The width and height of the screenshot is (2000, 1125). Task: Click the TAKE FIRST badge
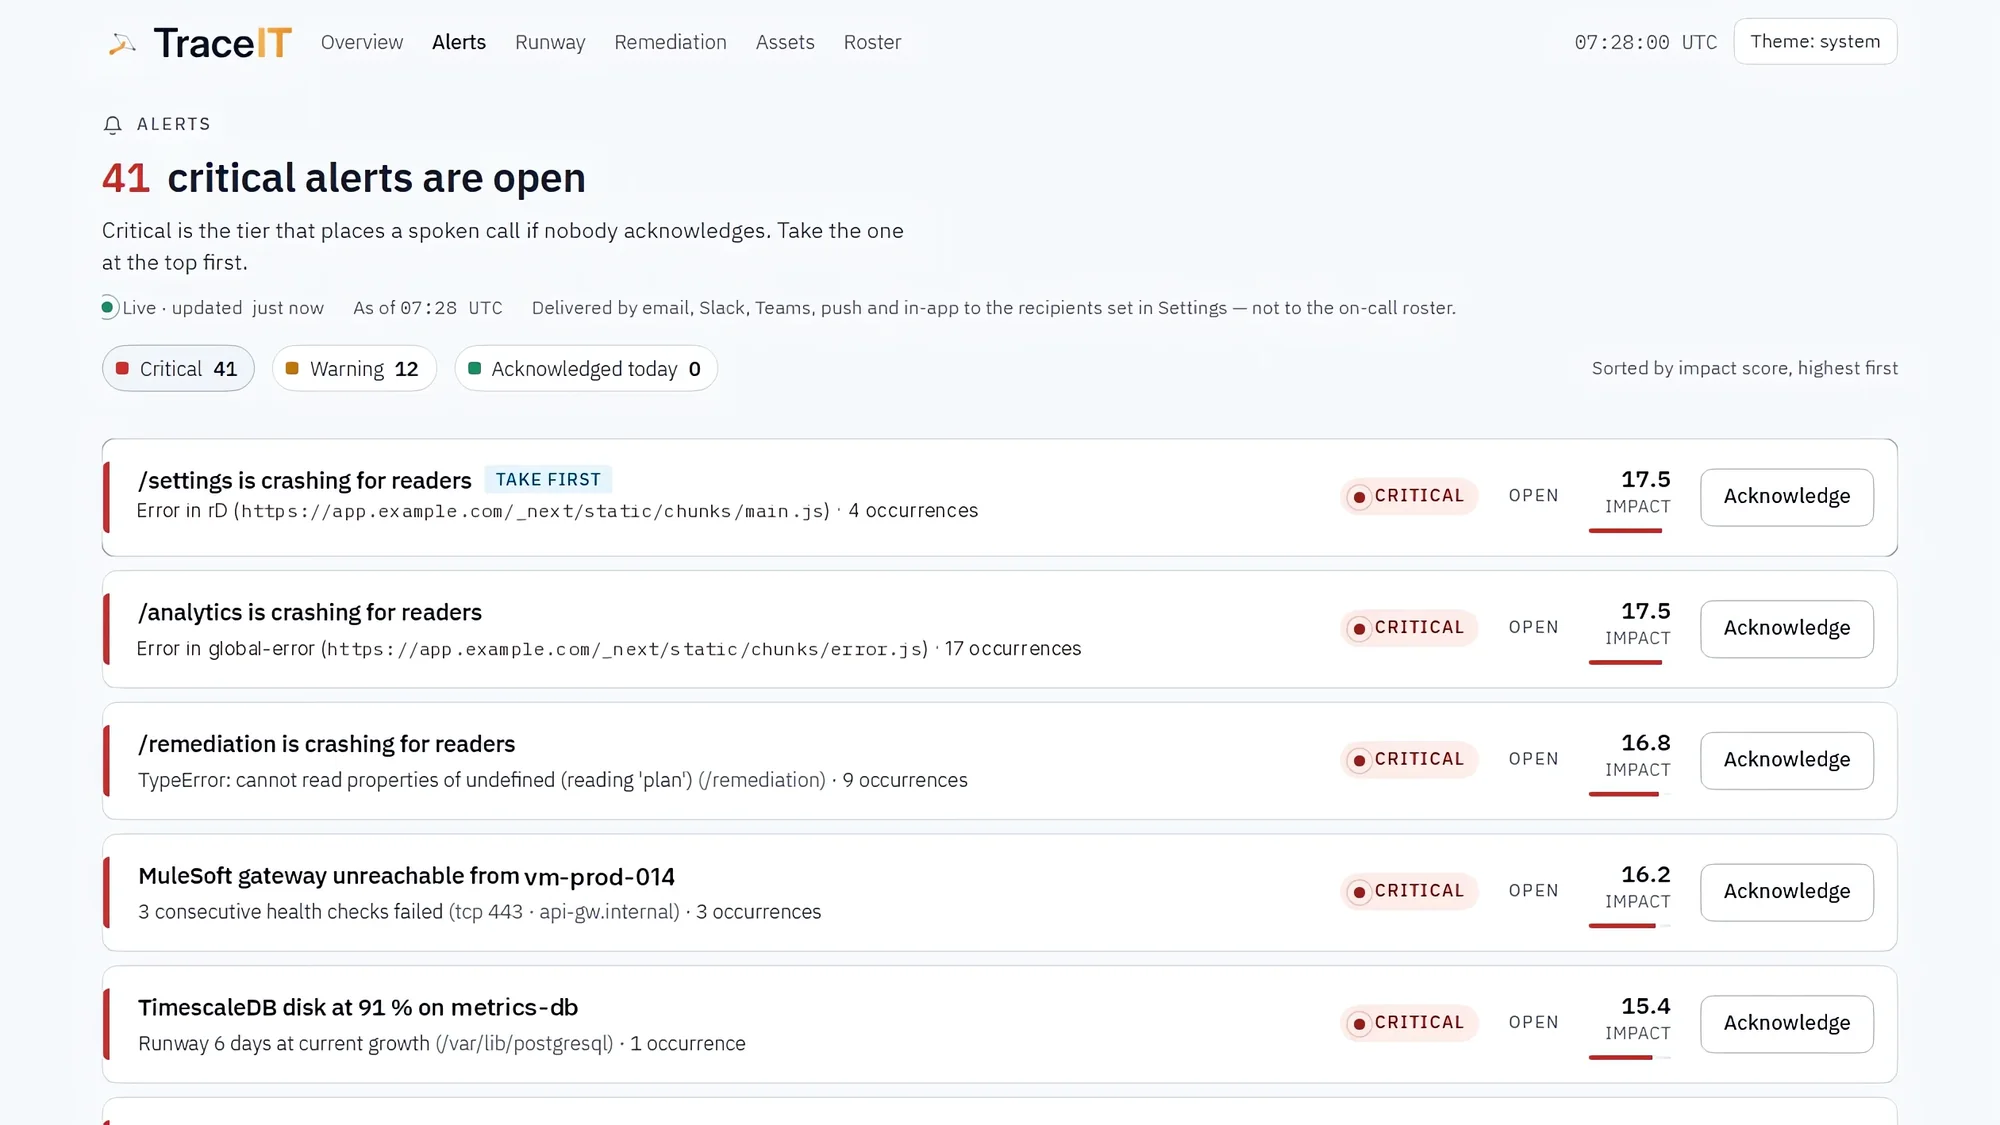tap(548, 480)
